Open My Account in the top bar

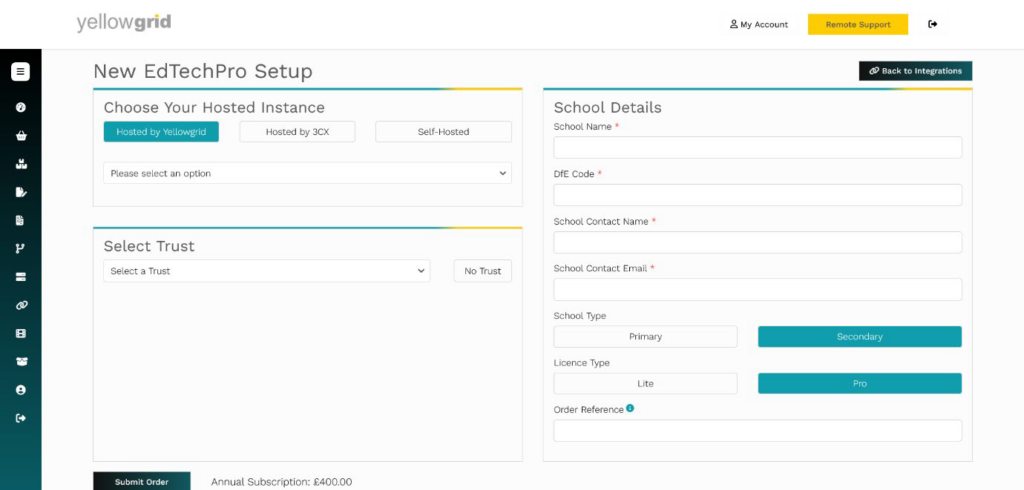[x=759, y=24]
